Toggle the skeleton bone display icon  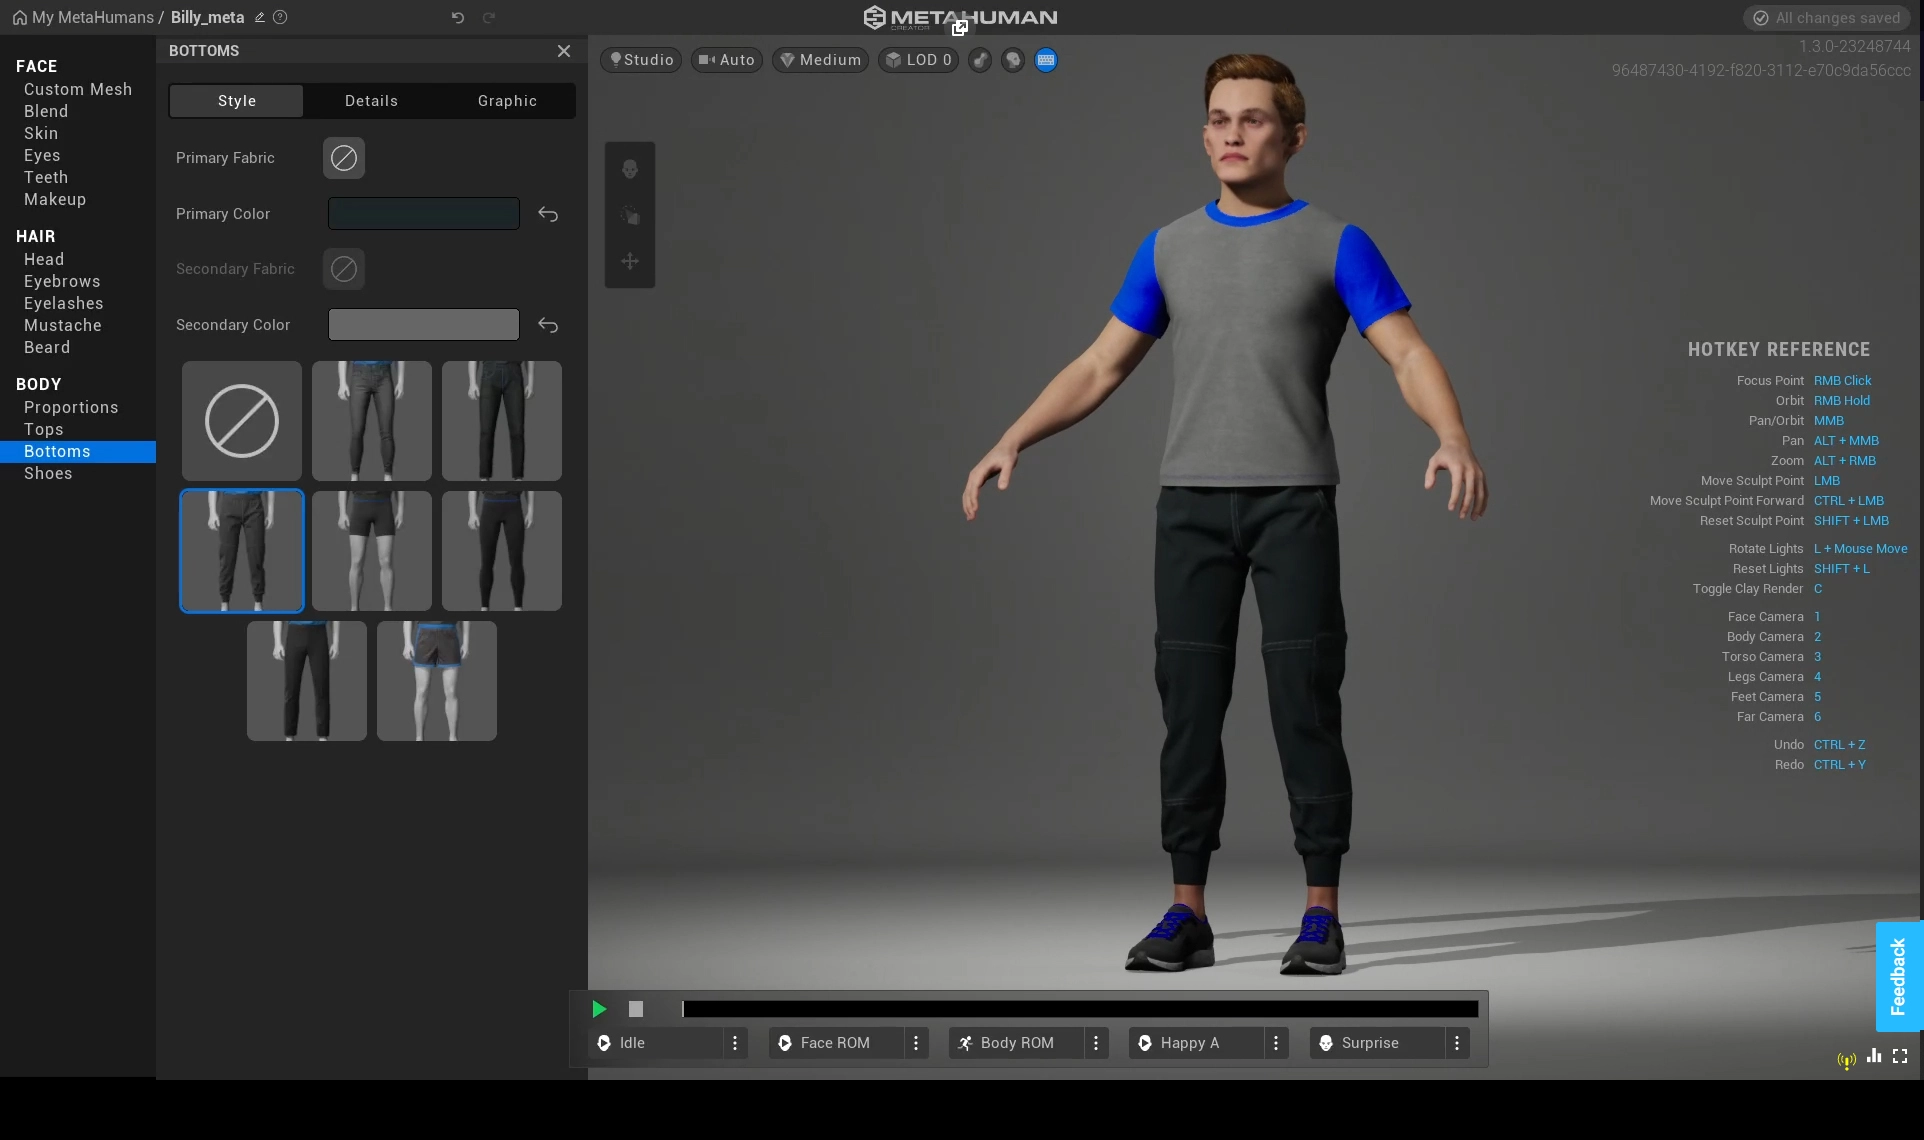click(x=980, y=60)
